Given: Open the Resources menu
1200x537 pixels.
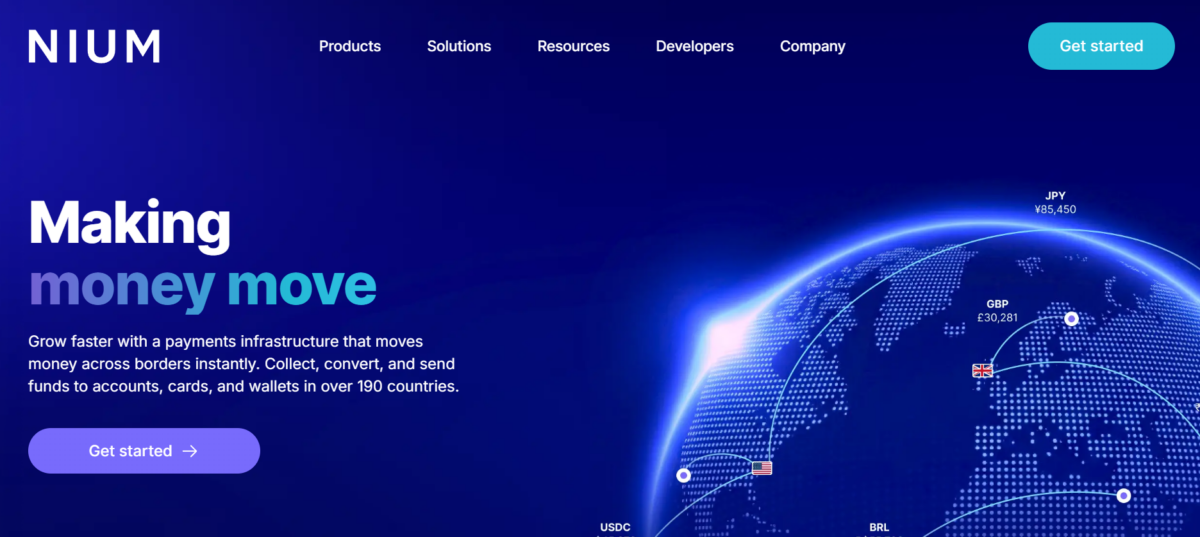Looking at the screenshot, I should 573,46.
